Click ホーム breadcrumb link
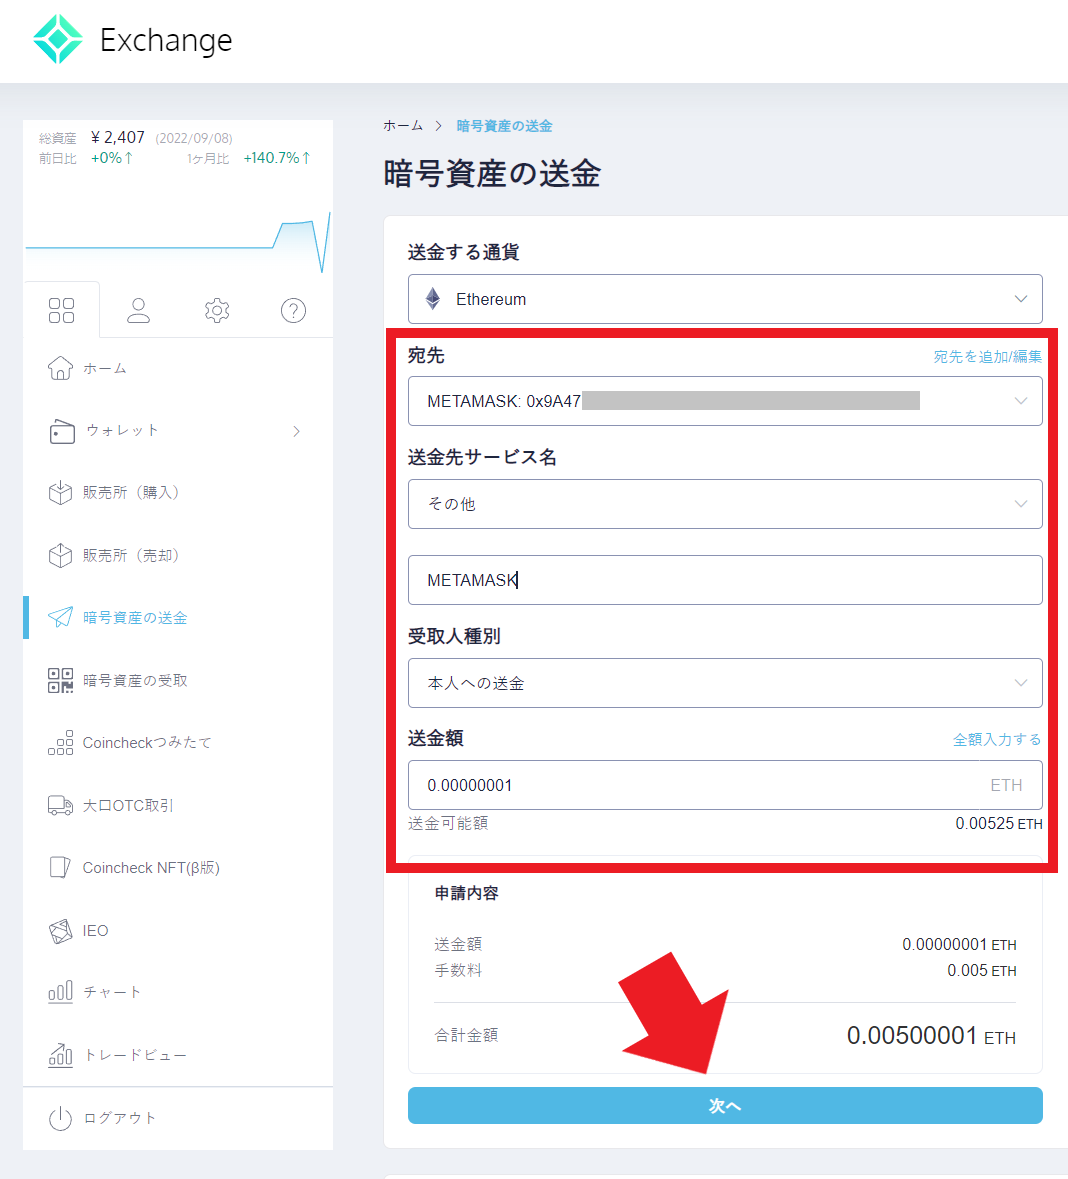Image resolution: width=1068 pixels, height=1179 pixels. click(x=403, y=126)
